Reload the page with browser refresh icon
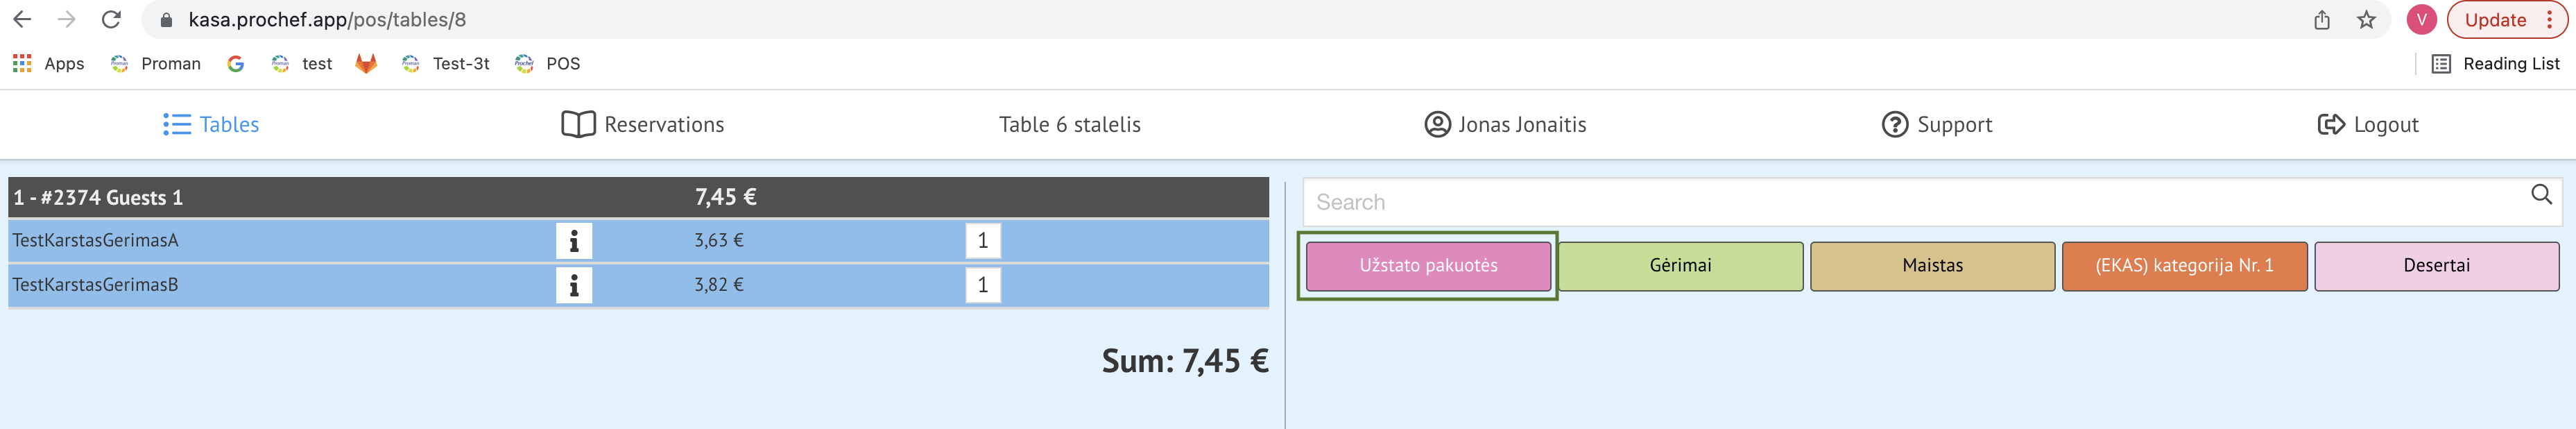 [111, 20]
